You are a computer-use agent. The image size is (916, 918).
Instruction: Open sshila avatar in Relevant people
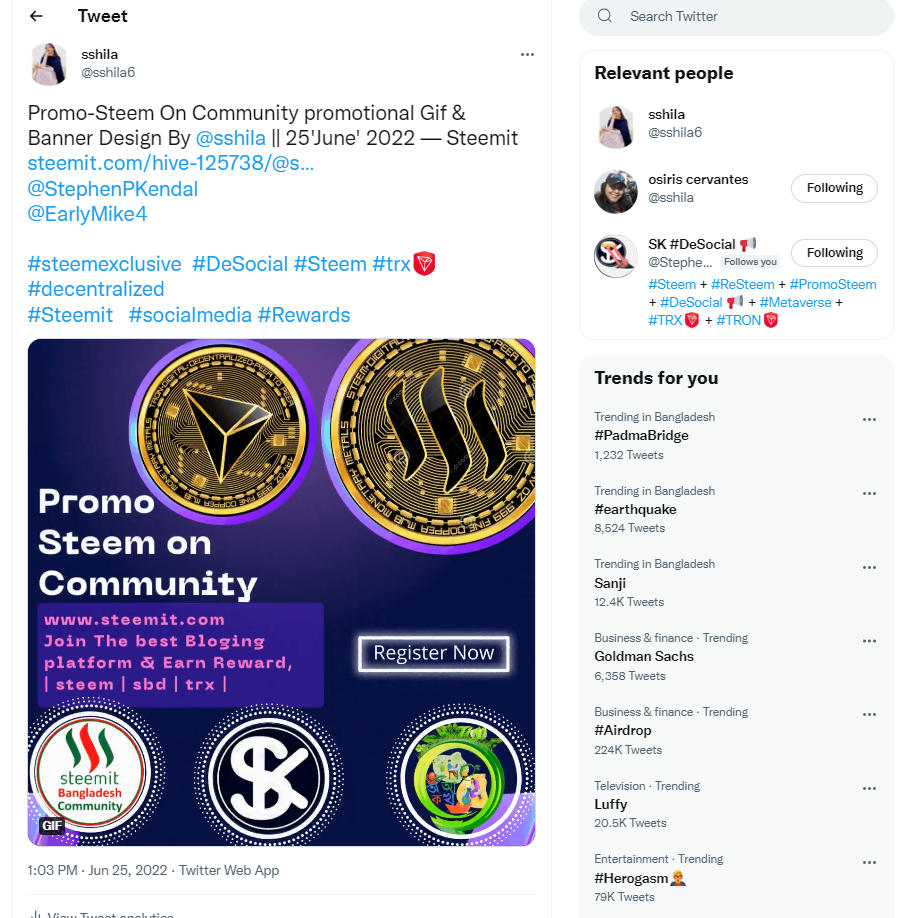tap(616, 127)
